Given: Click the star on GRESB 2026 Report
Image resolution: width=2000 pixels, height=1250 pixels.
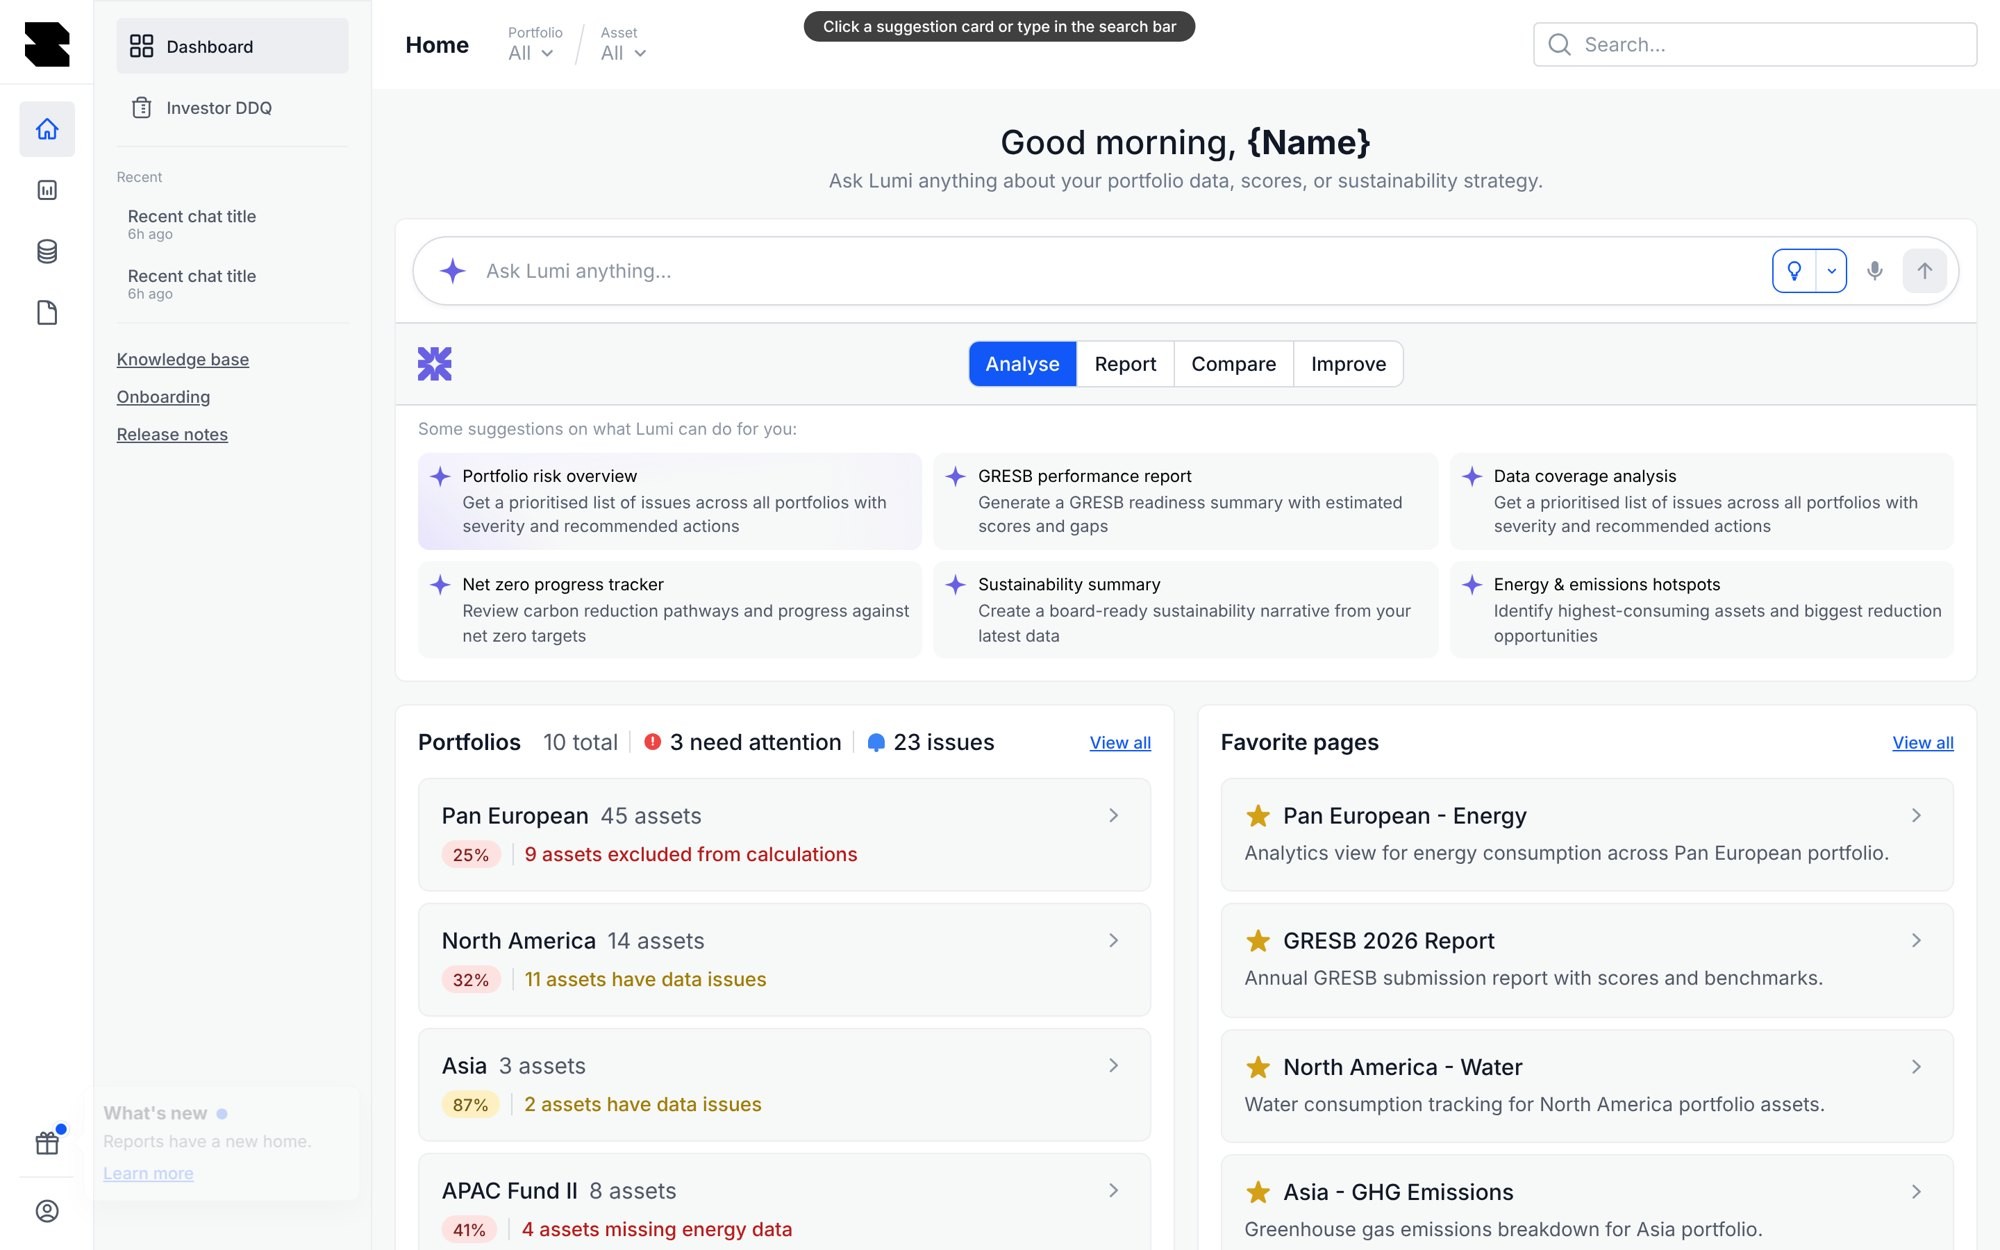Looking at the screenshot, I should 1258,941.
